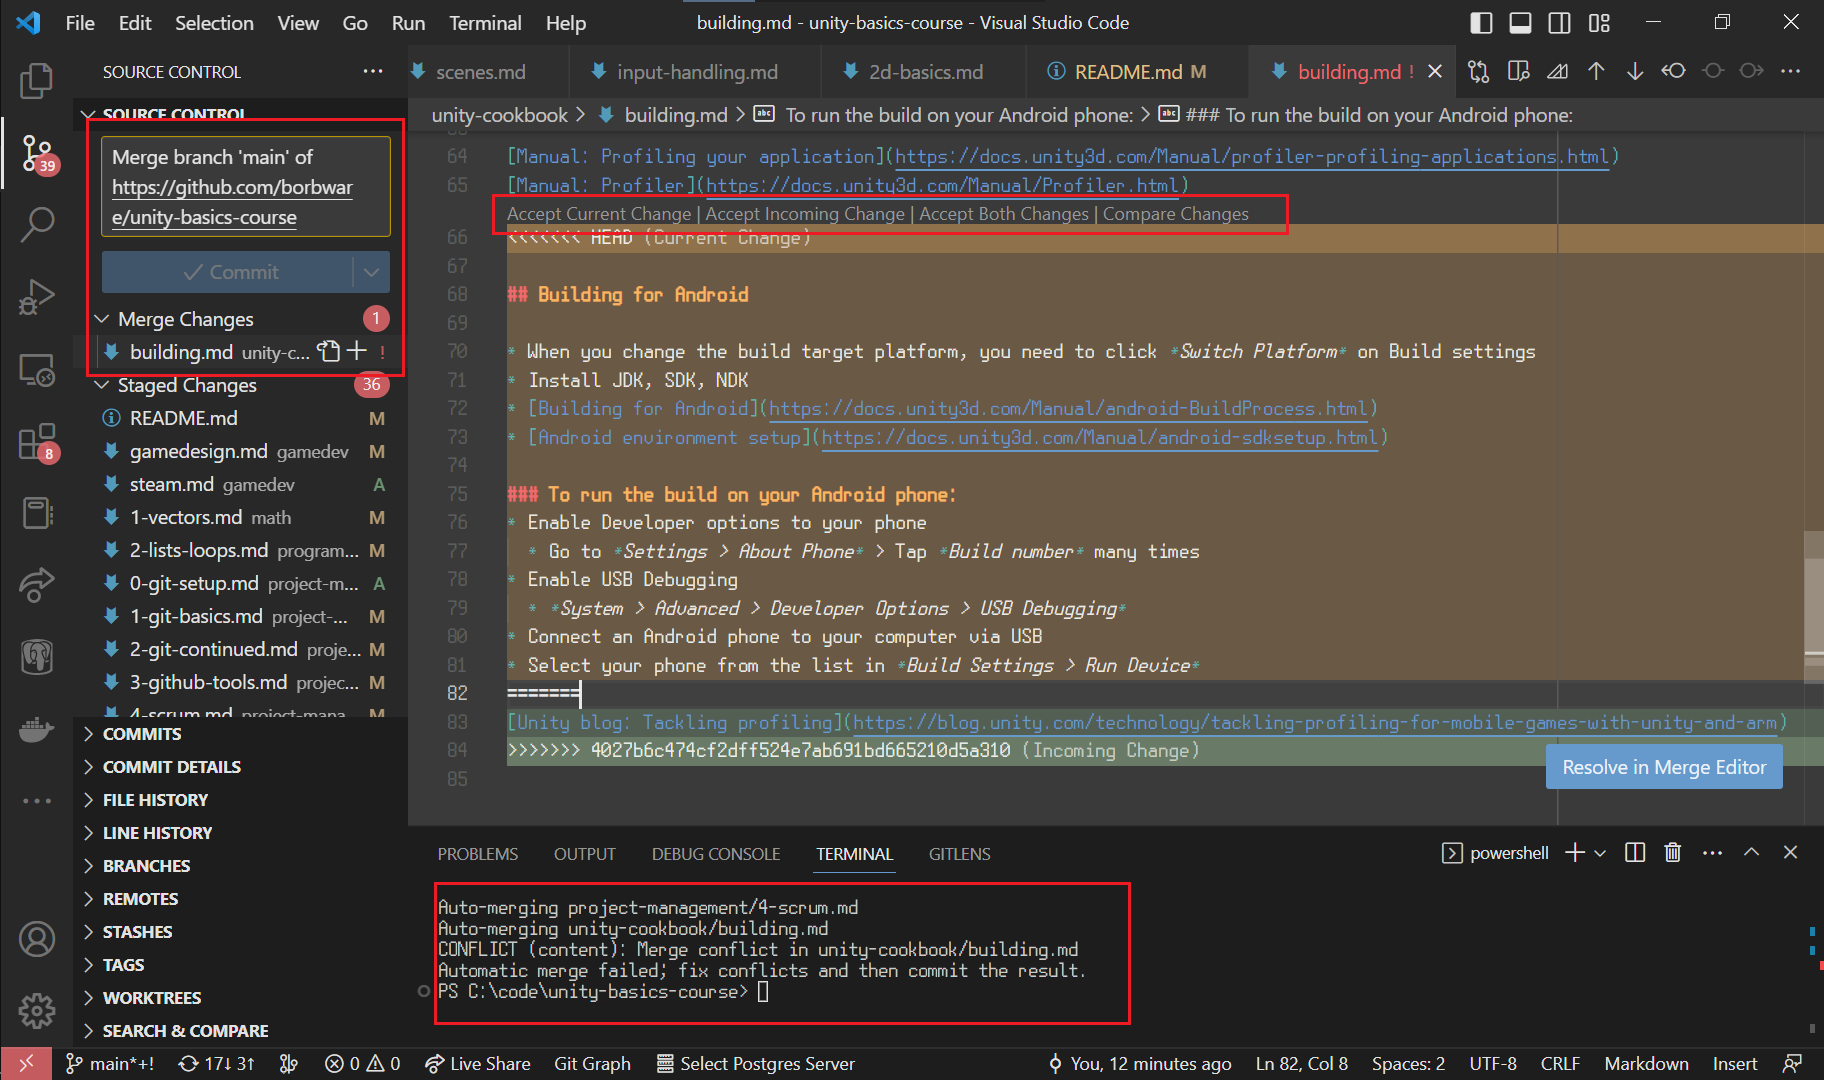Image resolution: width=1824 pixels, height=1080 pixels.
Task: Click the editor minimap slider
Action: coord(1813,607)
